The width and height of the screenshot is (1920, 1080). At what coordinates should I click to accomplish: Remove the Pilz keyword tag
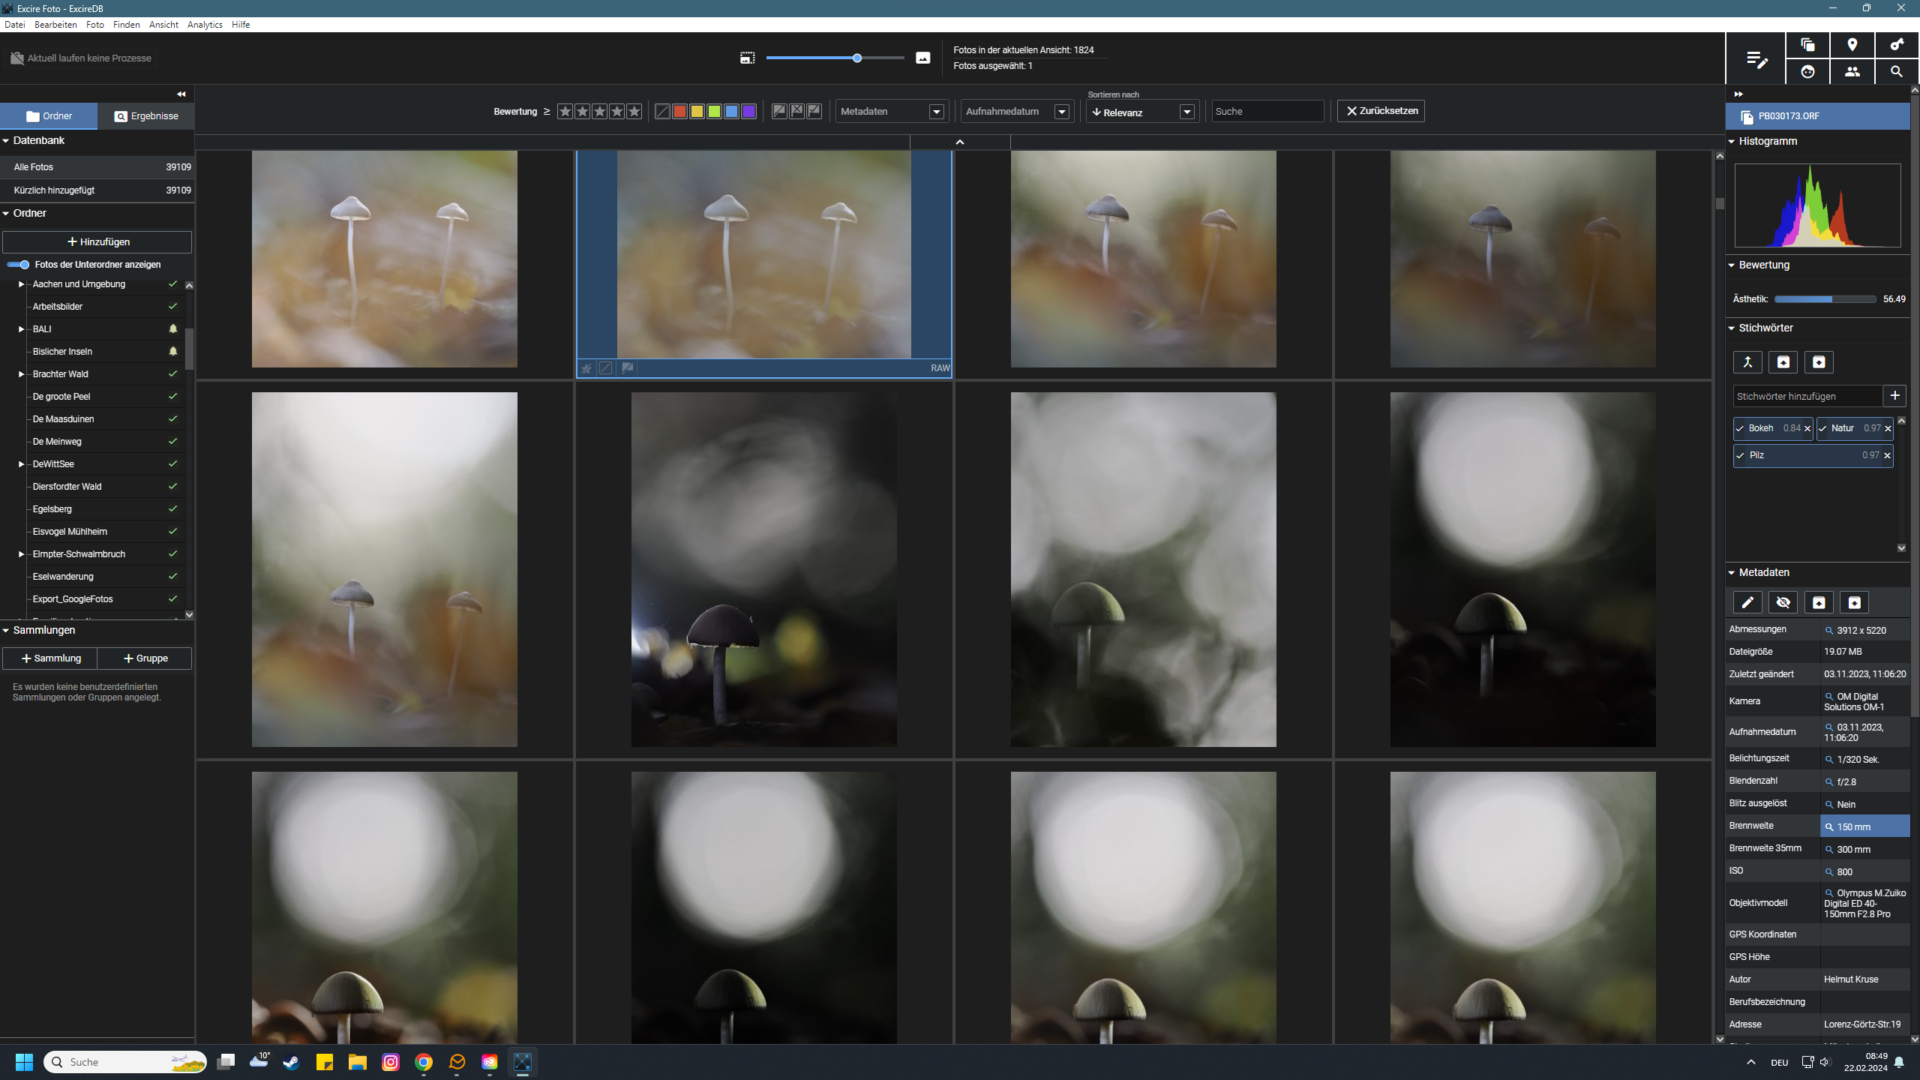coord(1887,455)
